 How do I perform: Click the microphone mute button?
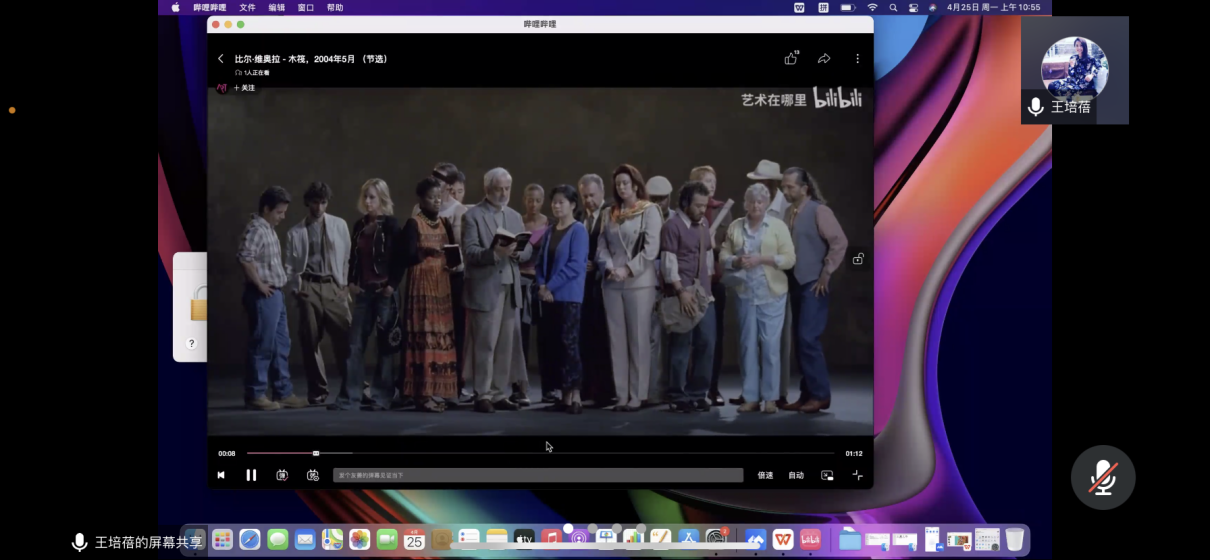[x=1103, y=477]
